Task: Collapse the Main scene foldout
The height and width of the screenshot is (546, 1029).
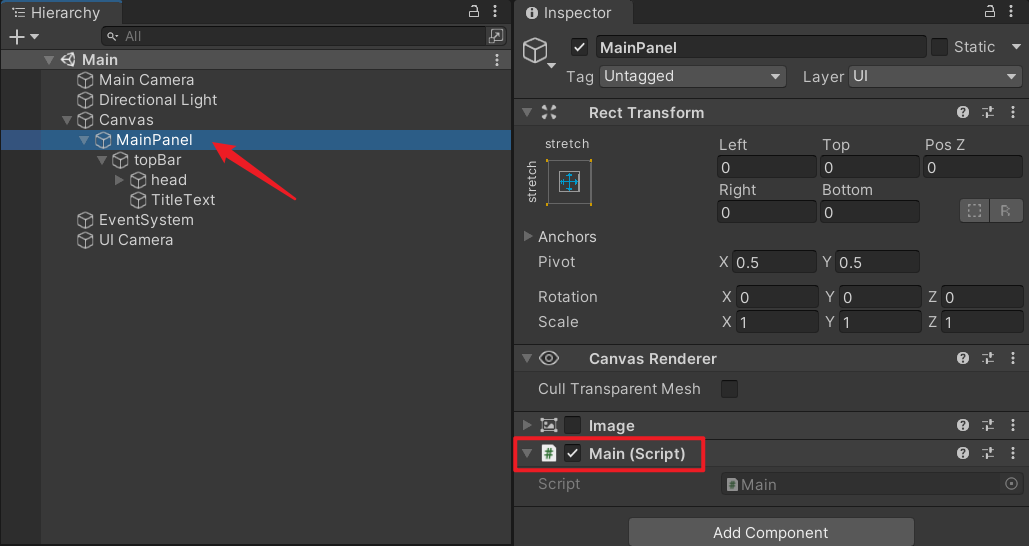Action: click(x=49, y=60)
